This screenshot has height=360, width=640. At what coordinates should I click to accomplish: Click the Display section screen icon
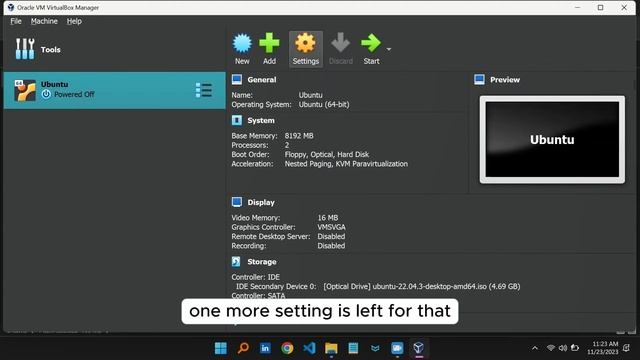(x=237, y=202)
